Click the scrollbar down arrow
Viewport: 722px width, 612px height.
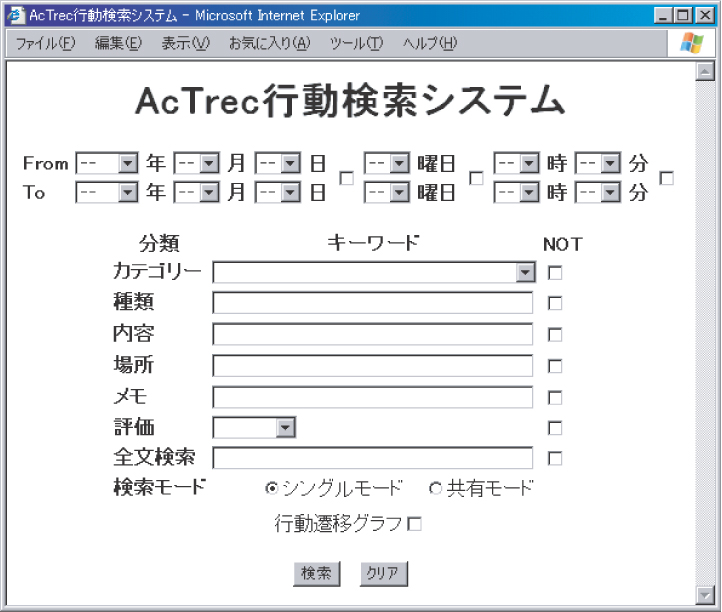(x=705, y=595)
